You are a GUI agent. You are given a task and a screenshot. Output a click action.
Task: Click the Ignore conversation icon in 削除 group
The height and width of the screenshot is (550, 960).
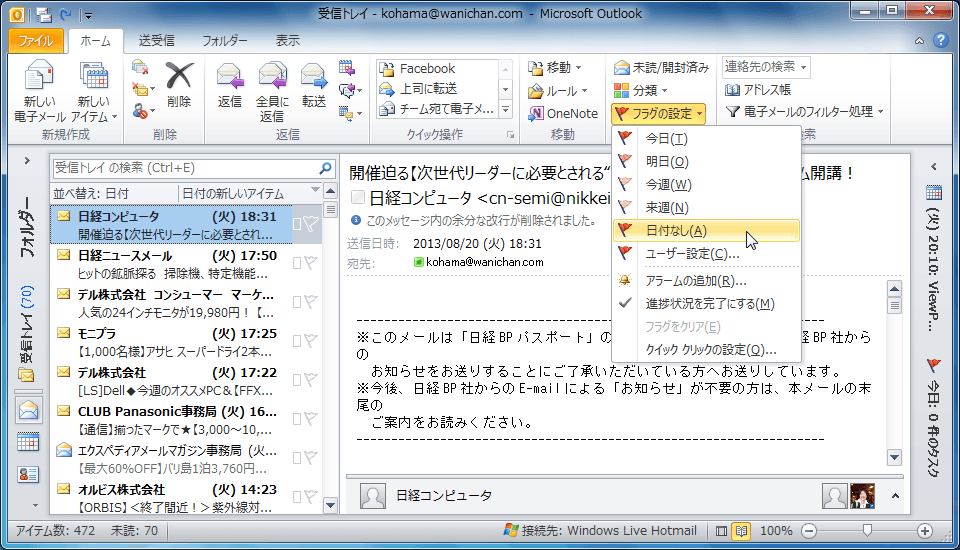pos(140,68)
